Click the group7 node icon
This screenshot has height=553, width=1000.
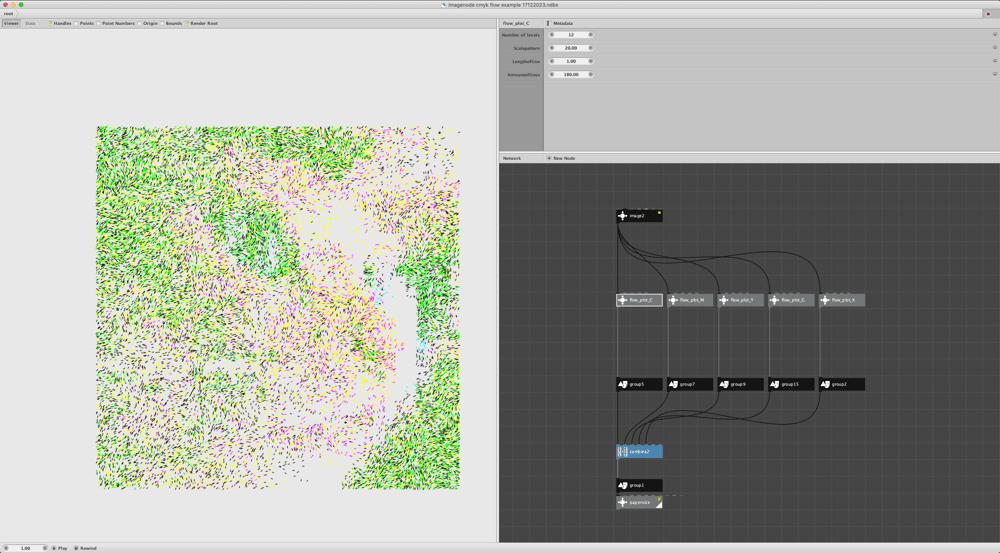pyautogui.click(x=673, y=384)
